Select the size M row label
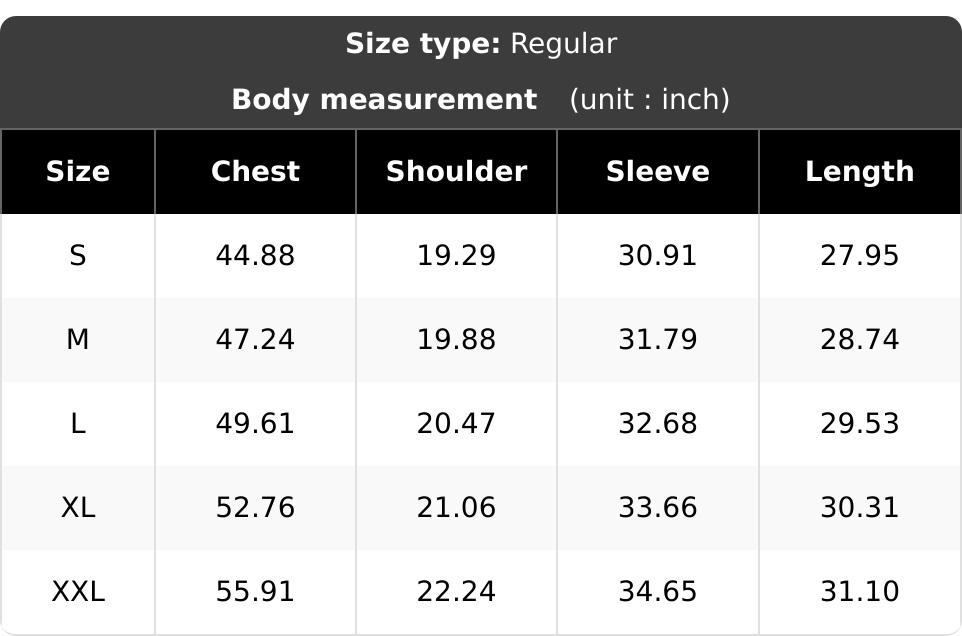 (x=78, y=340)
